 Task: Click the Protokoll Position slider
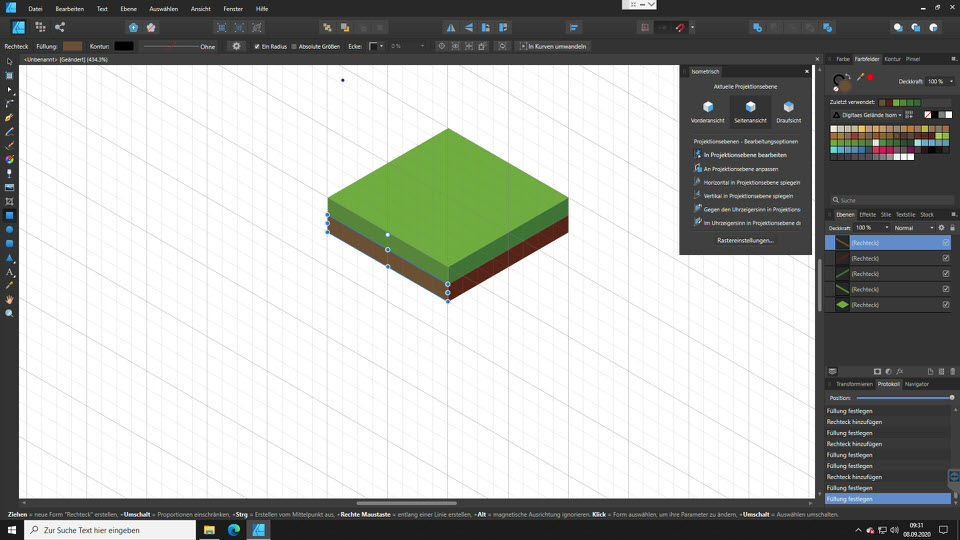pyautogui.click(x=904, y=398)
